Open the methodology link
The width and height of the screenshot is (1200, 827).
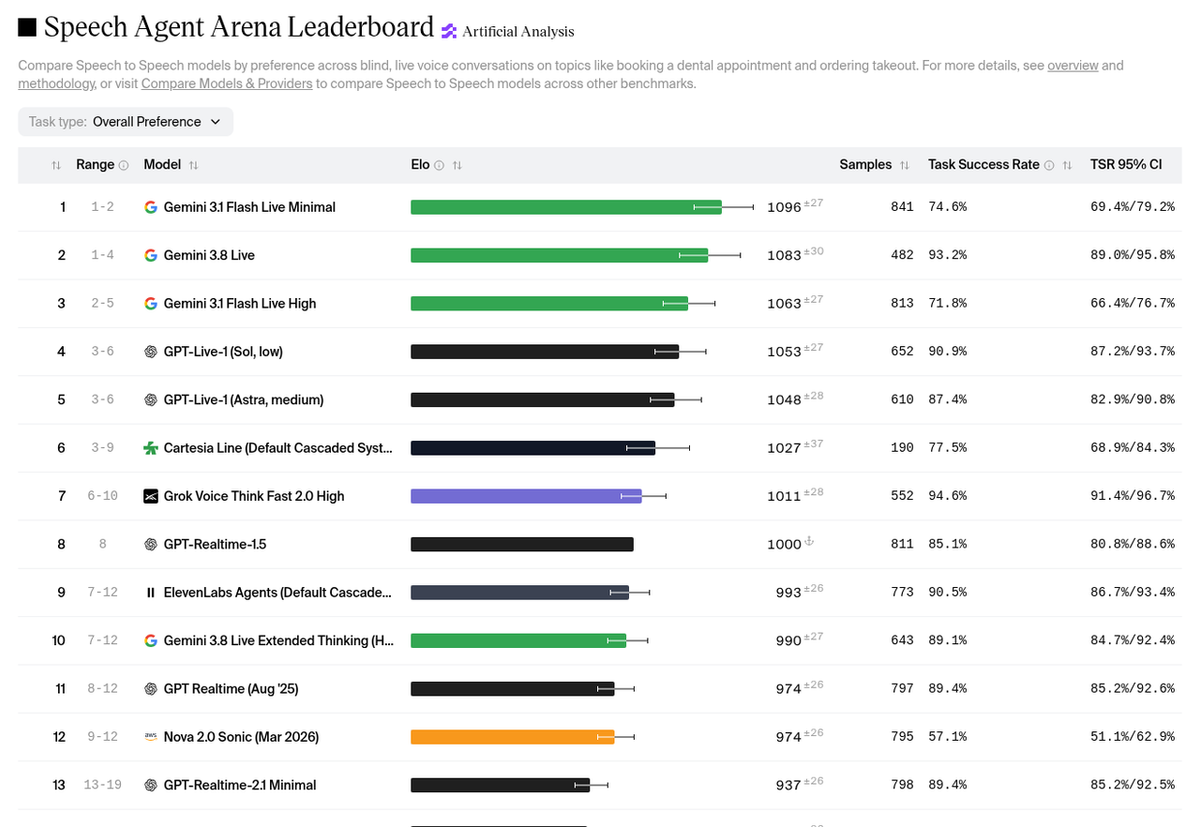56,83
